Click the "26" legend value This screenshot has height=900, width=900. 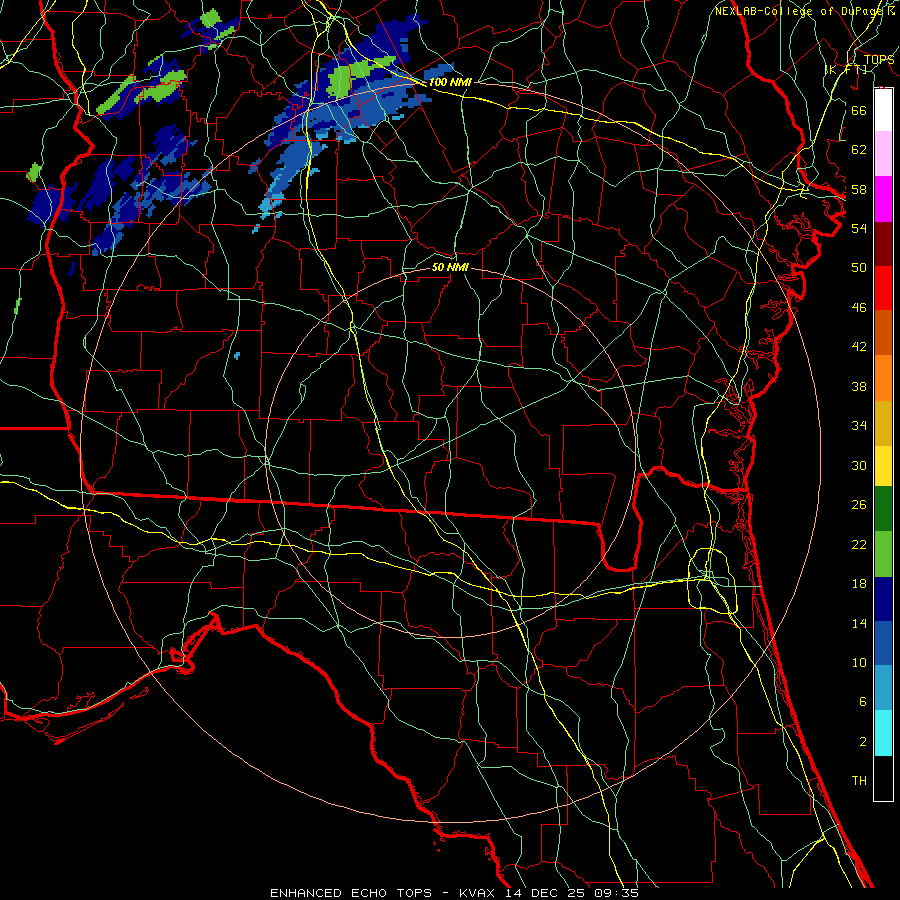859,505
